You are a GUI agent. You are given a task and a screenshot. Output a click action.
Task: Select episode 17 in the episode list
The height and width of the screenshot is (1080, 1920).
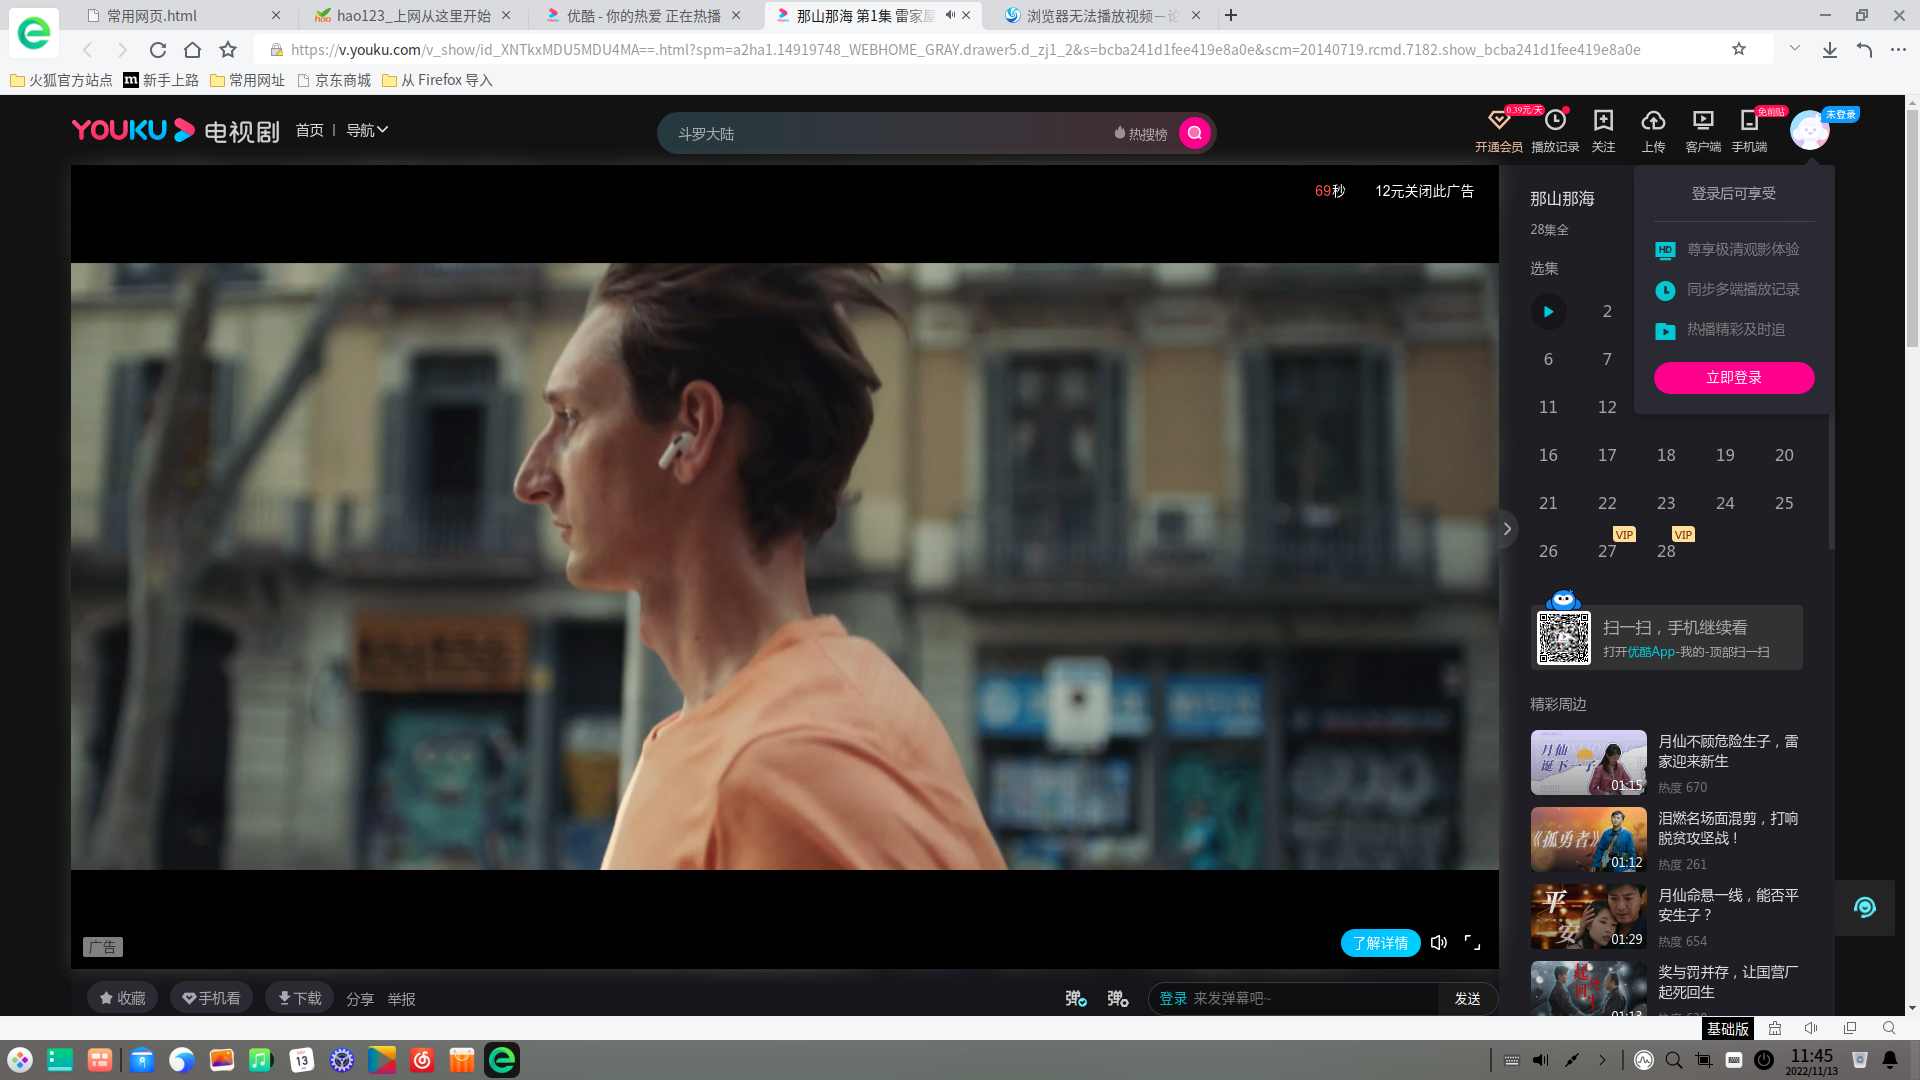coord(1607,455)
